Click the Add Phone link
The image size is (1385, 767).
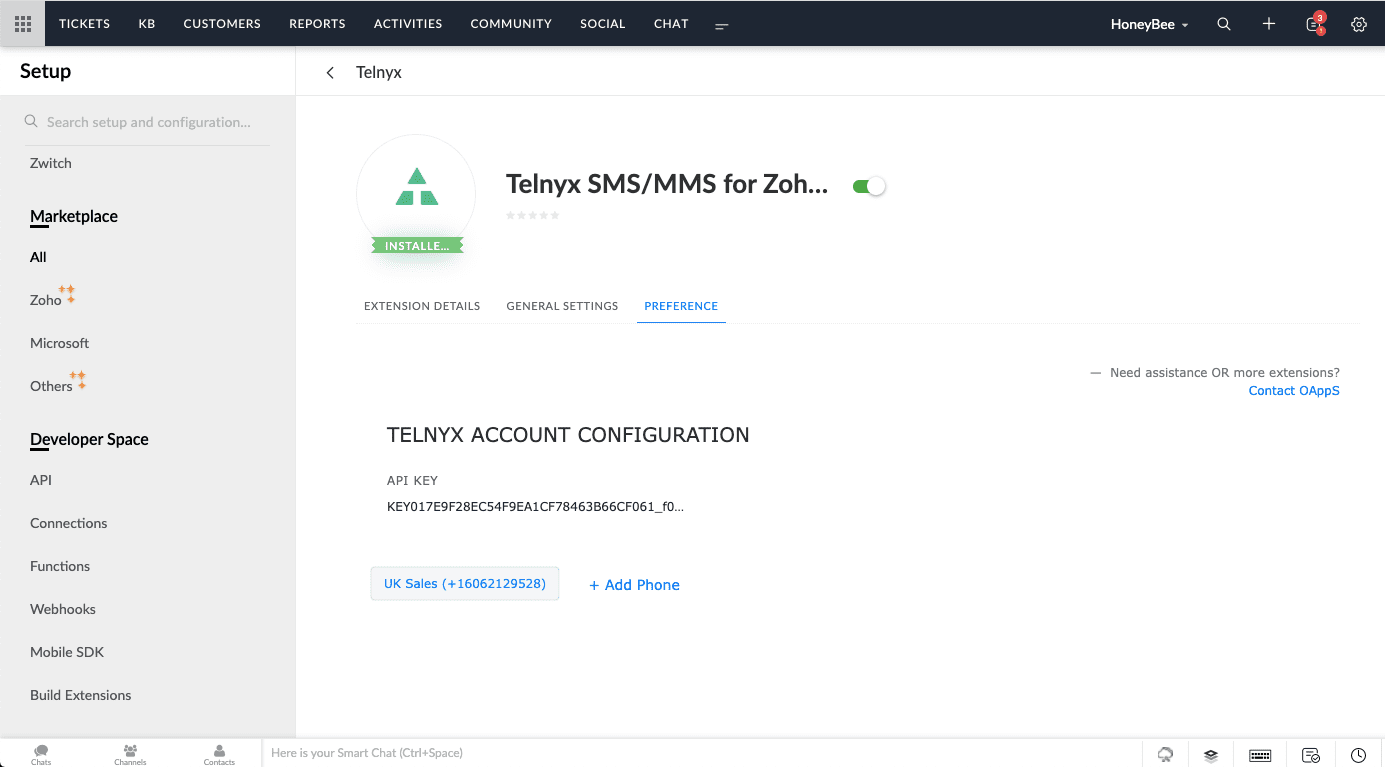[634, 585]
